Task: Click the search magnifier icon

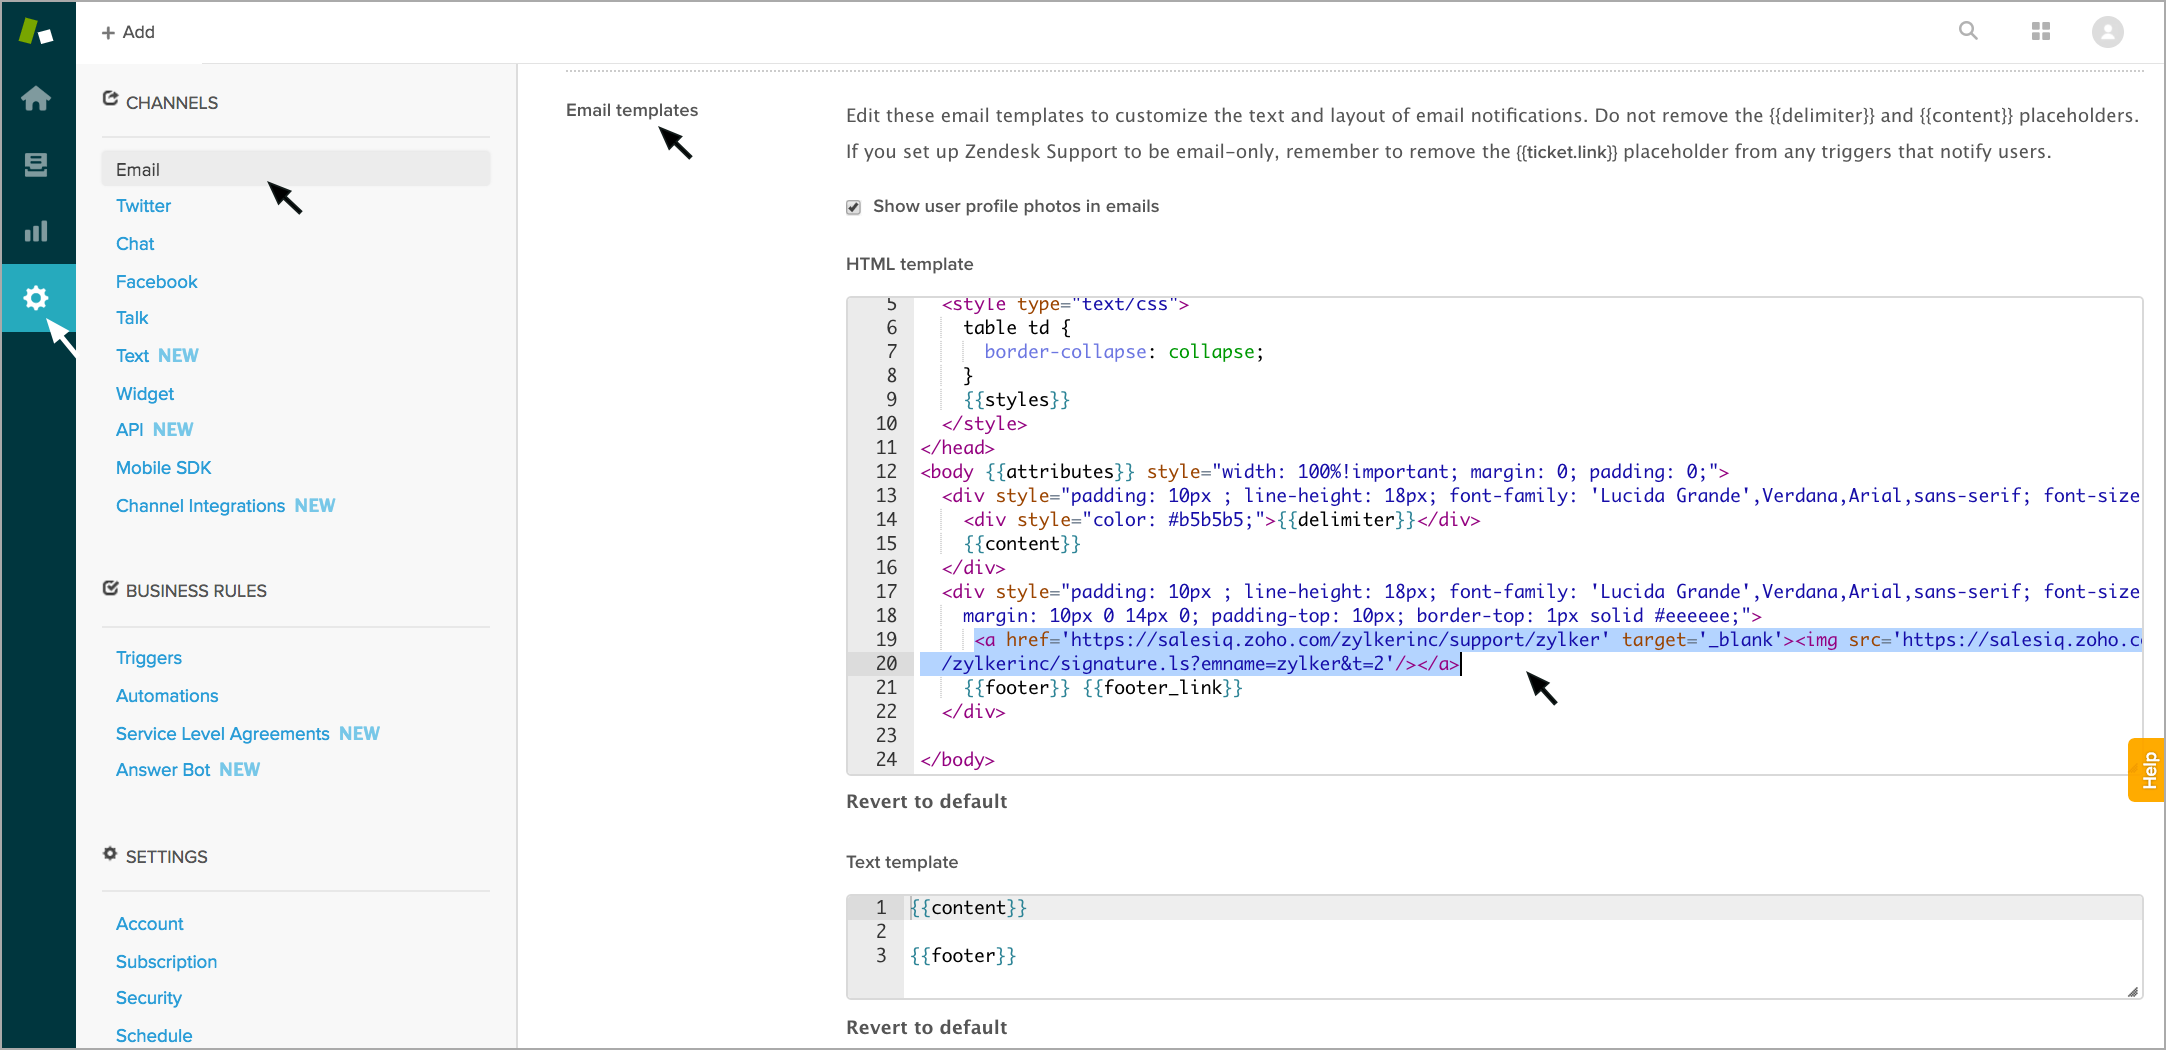Action: 1968,31
